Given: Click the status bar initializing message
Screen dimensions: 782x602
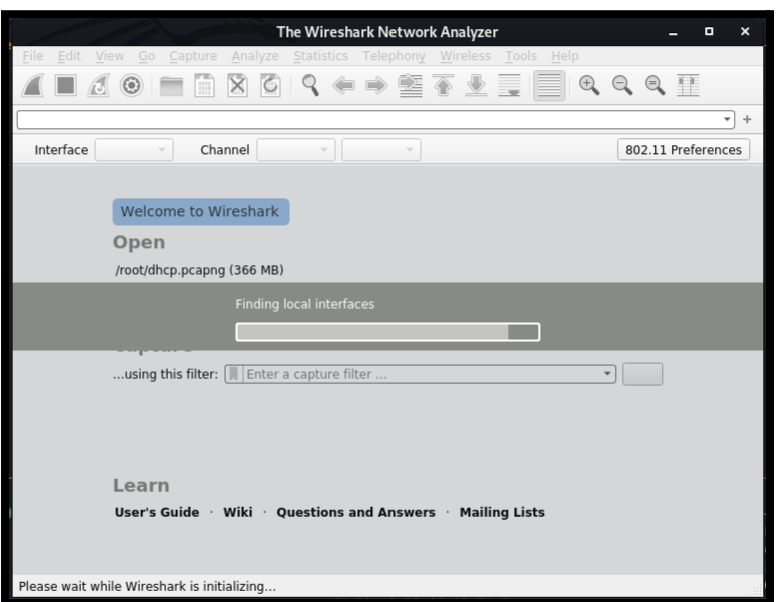Looking at the screenshot, I should [147, 586].
